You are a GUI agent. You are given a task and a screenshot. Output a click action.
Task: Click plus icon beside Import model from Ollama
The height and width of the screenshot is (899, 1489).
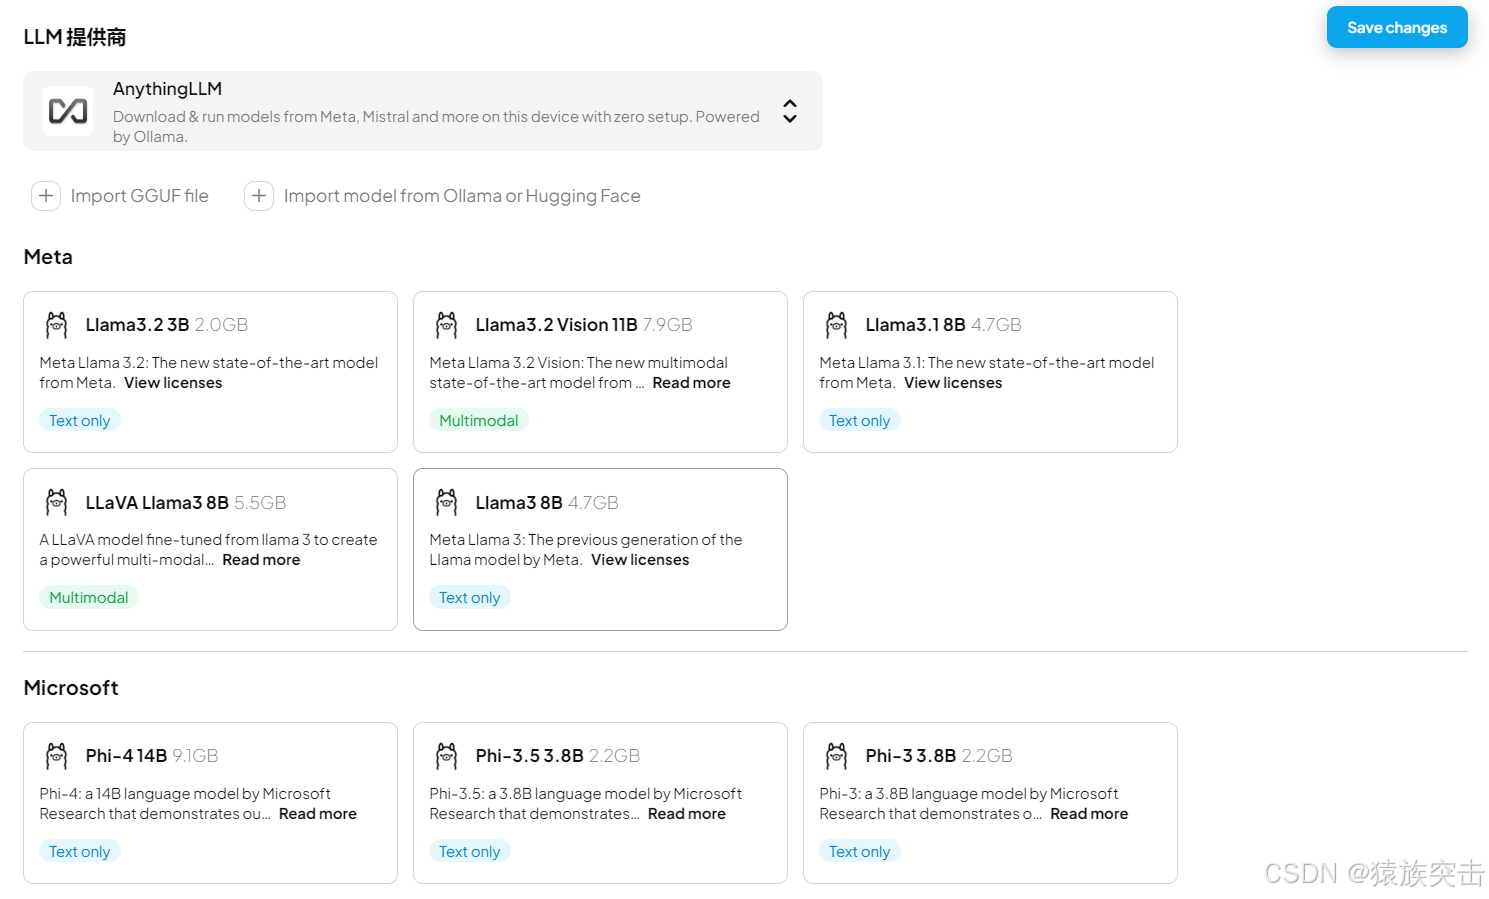259,196
